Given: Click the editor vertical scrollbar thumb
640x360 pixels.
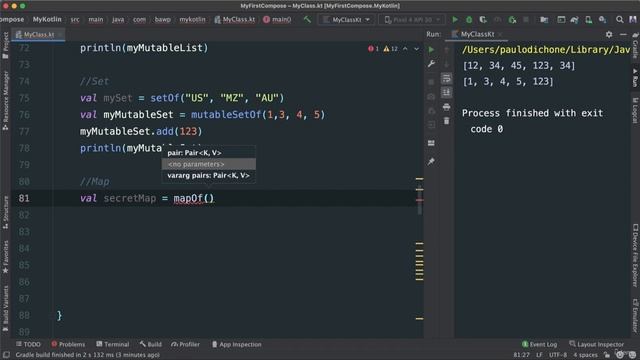Looking at the screenshot, I should [x=420, y=200].
